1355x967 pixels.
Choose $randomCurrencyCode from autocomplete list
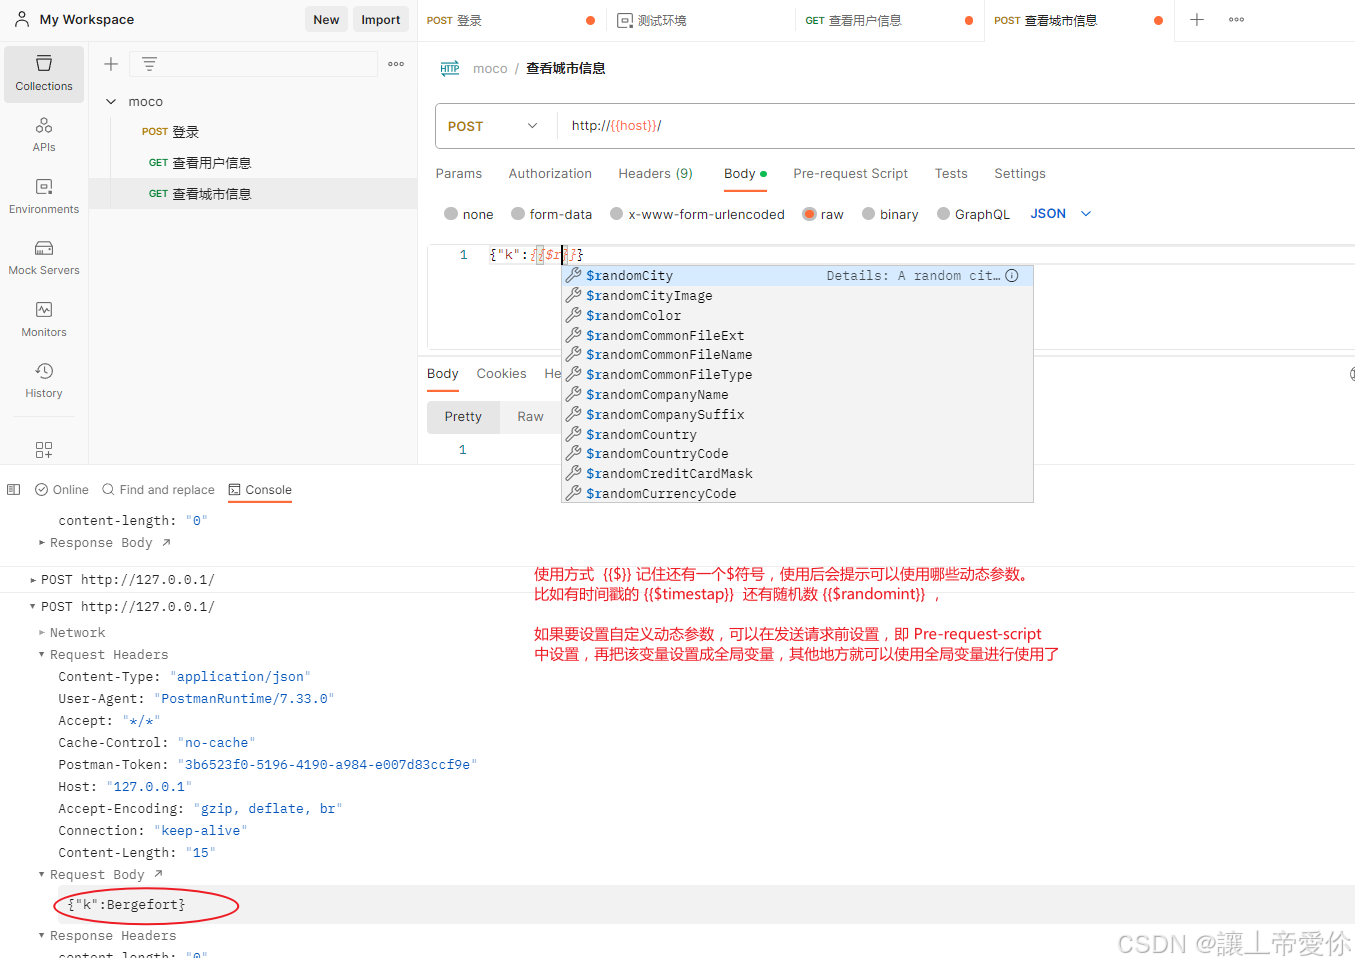click(x=797, y=493)
